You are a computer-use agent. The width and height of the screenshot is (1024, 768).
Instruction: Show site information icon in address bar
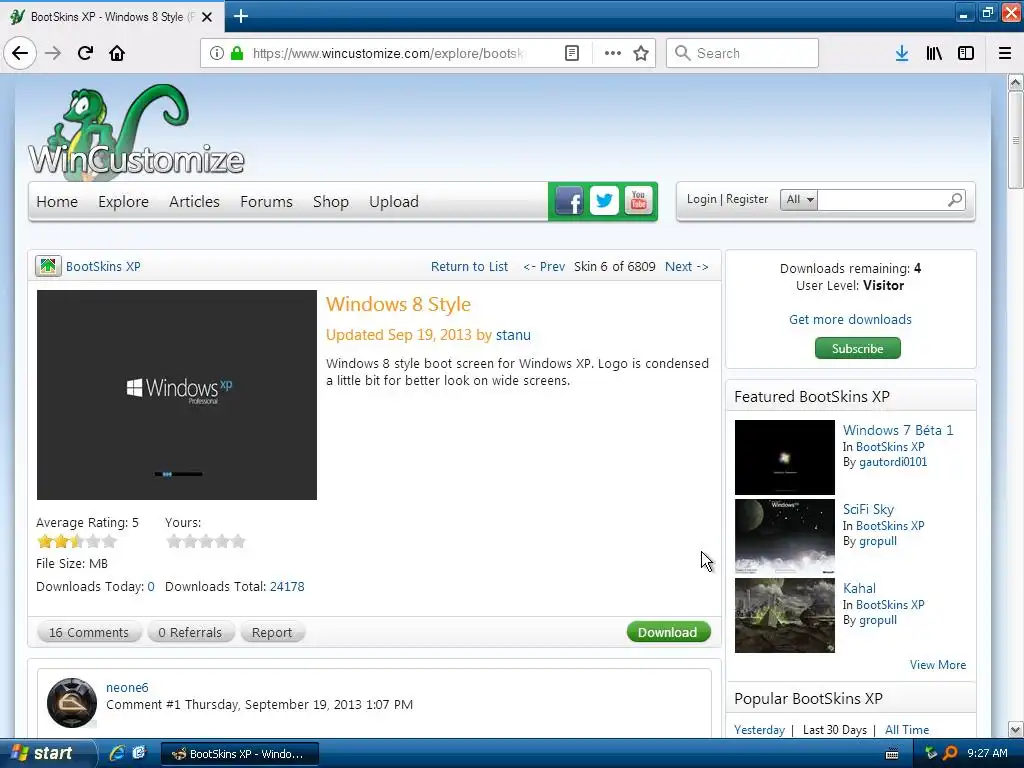[217, 53]
